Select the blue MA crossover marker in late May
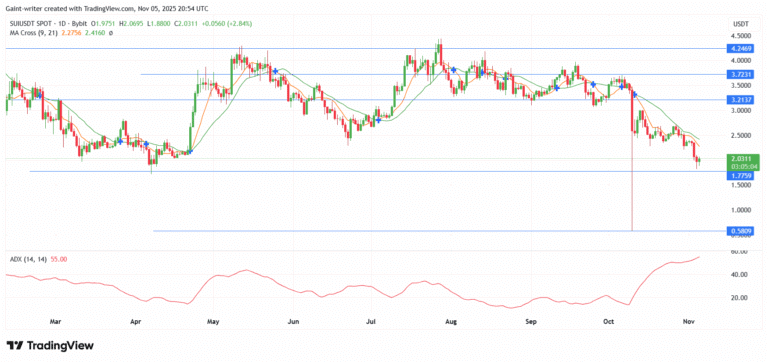This screenshot has width=768, height=362. pyautogui.click(x=276, y=71)
